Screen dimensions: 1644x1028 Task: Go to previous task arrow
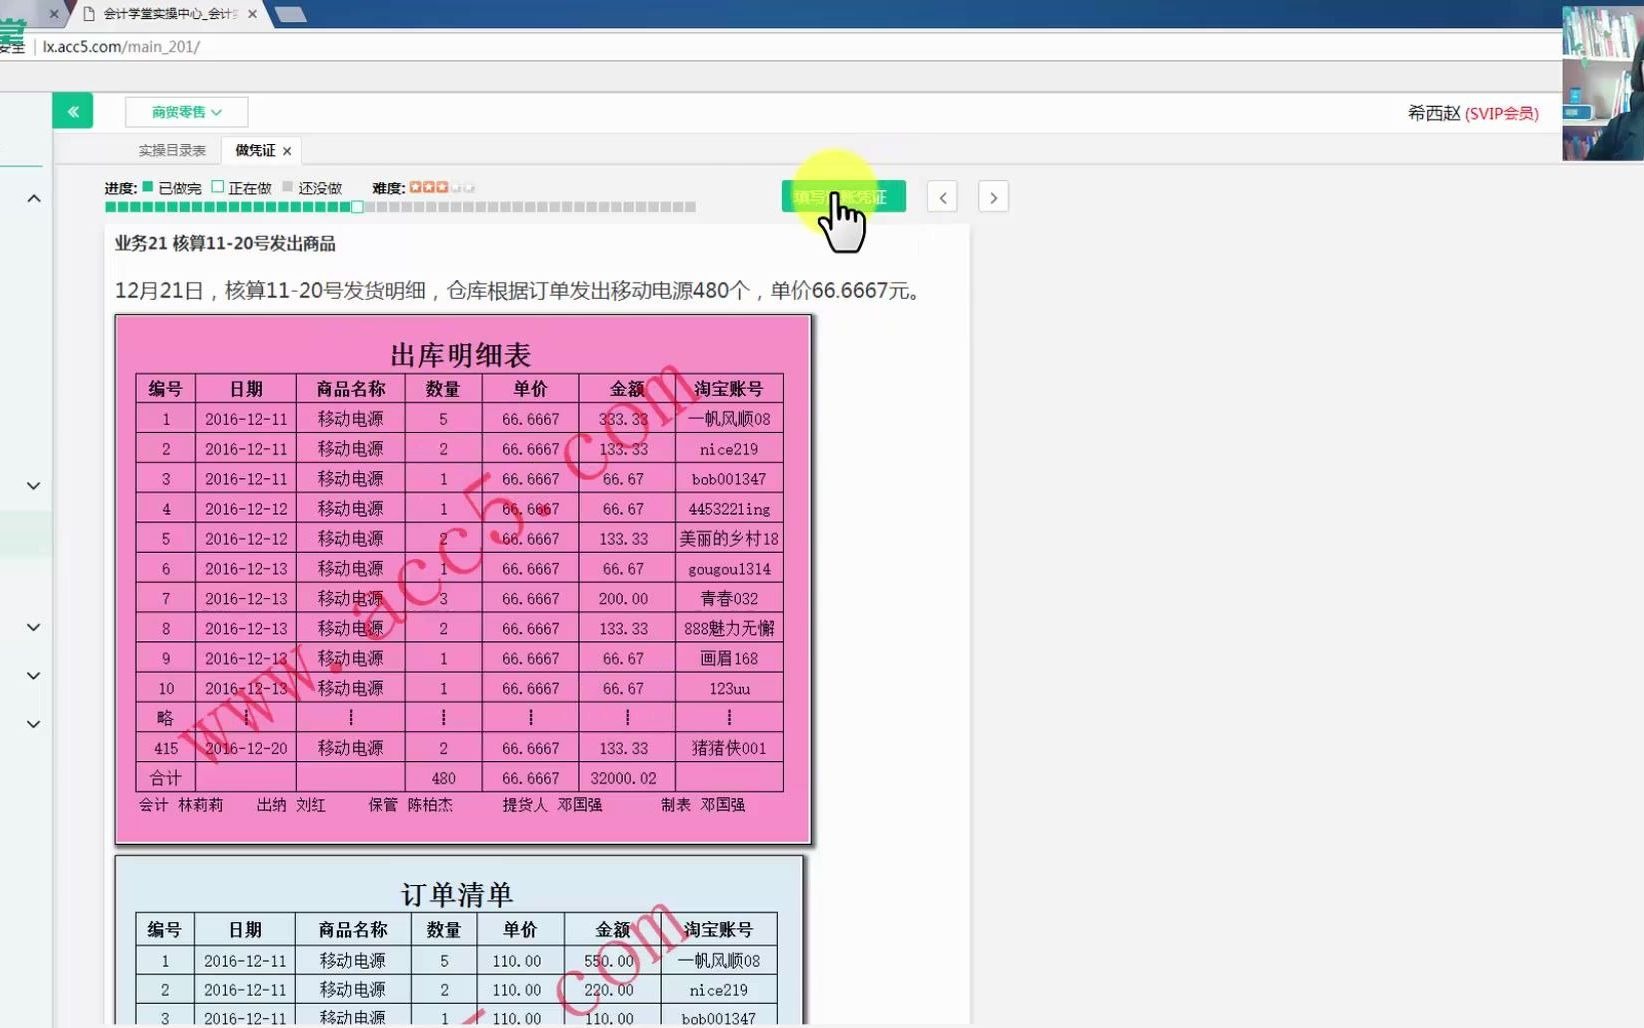click(942, 197)
